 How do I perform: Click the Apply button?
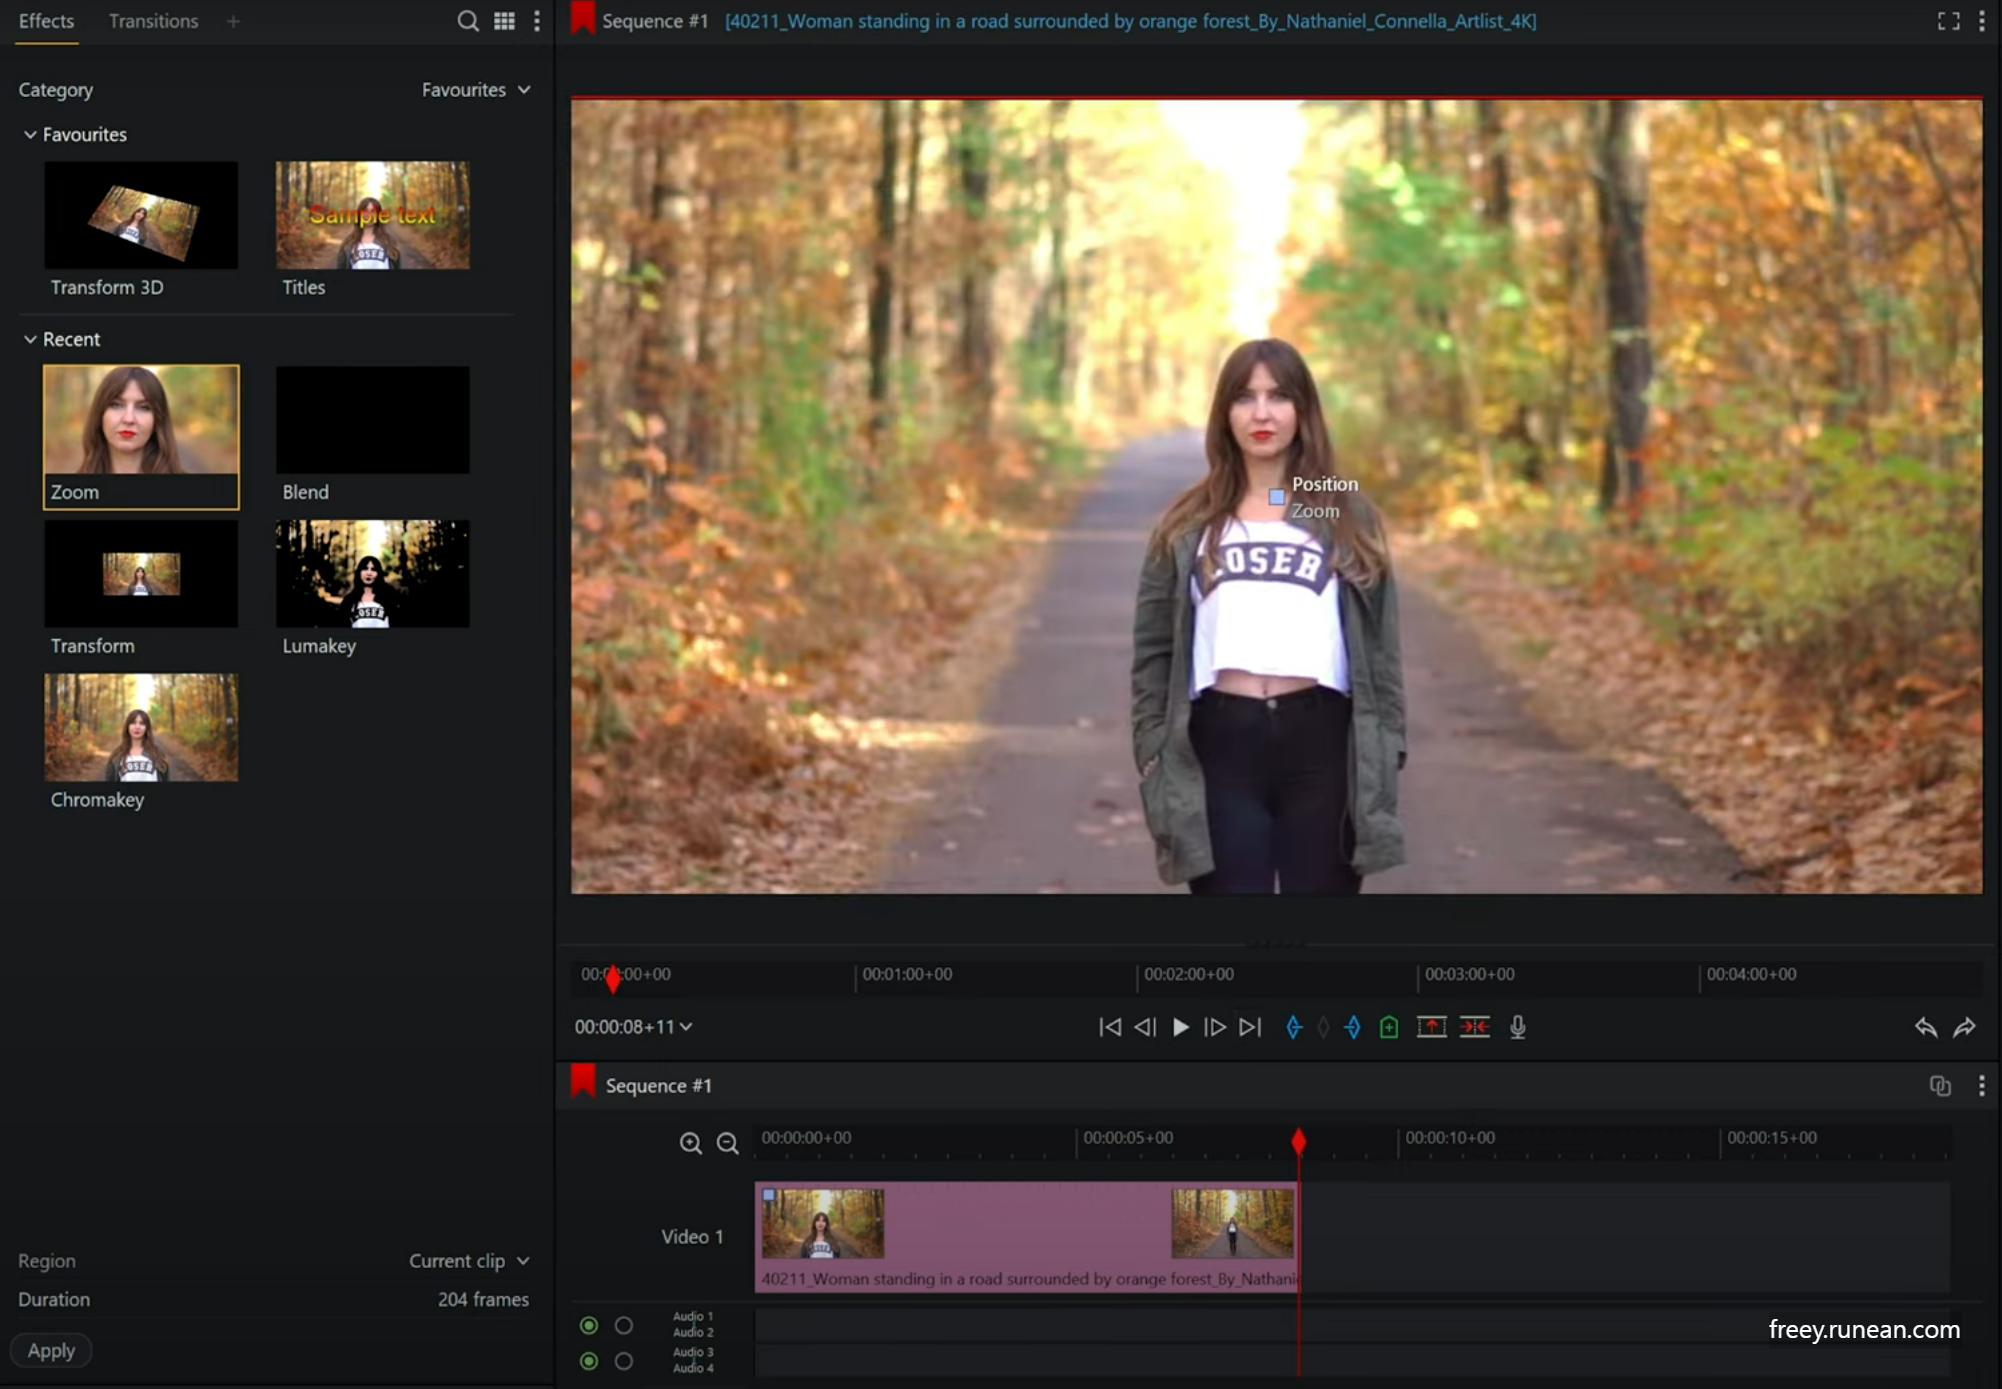[51, 1350]
